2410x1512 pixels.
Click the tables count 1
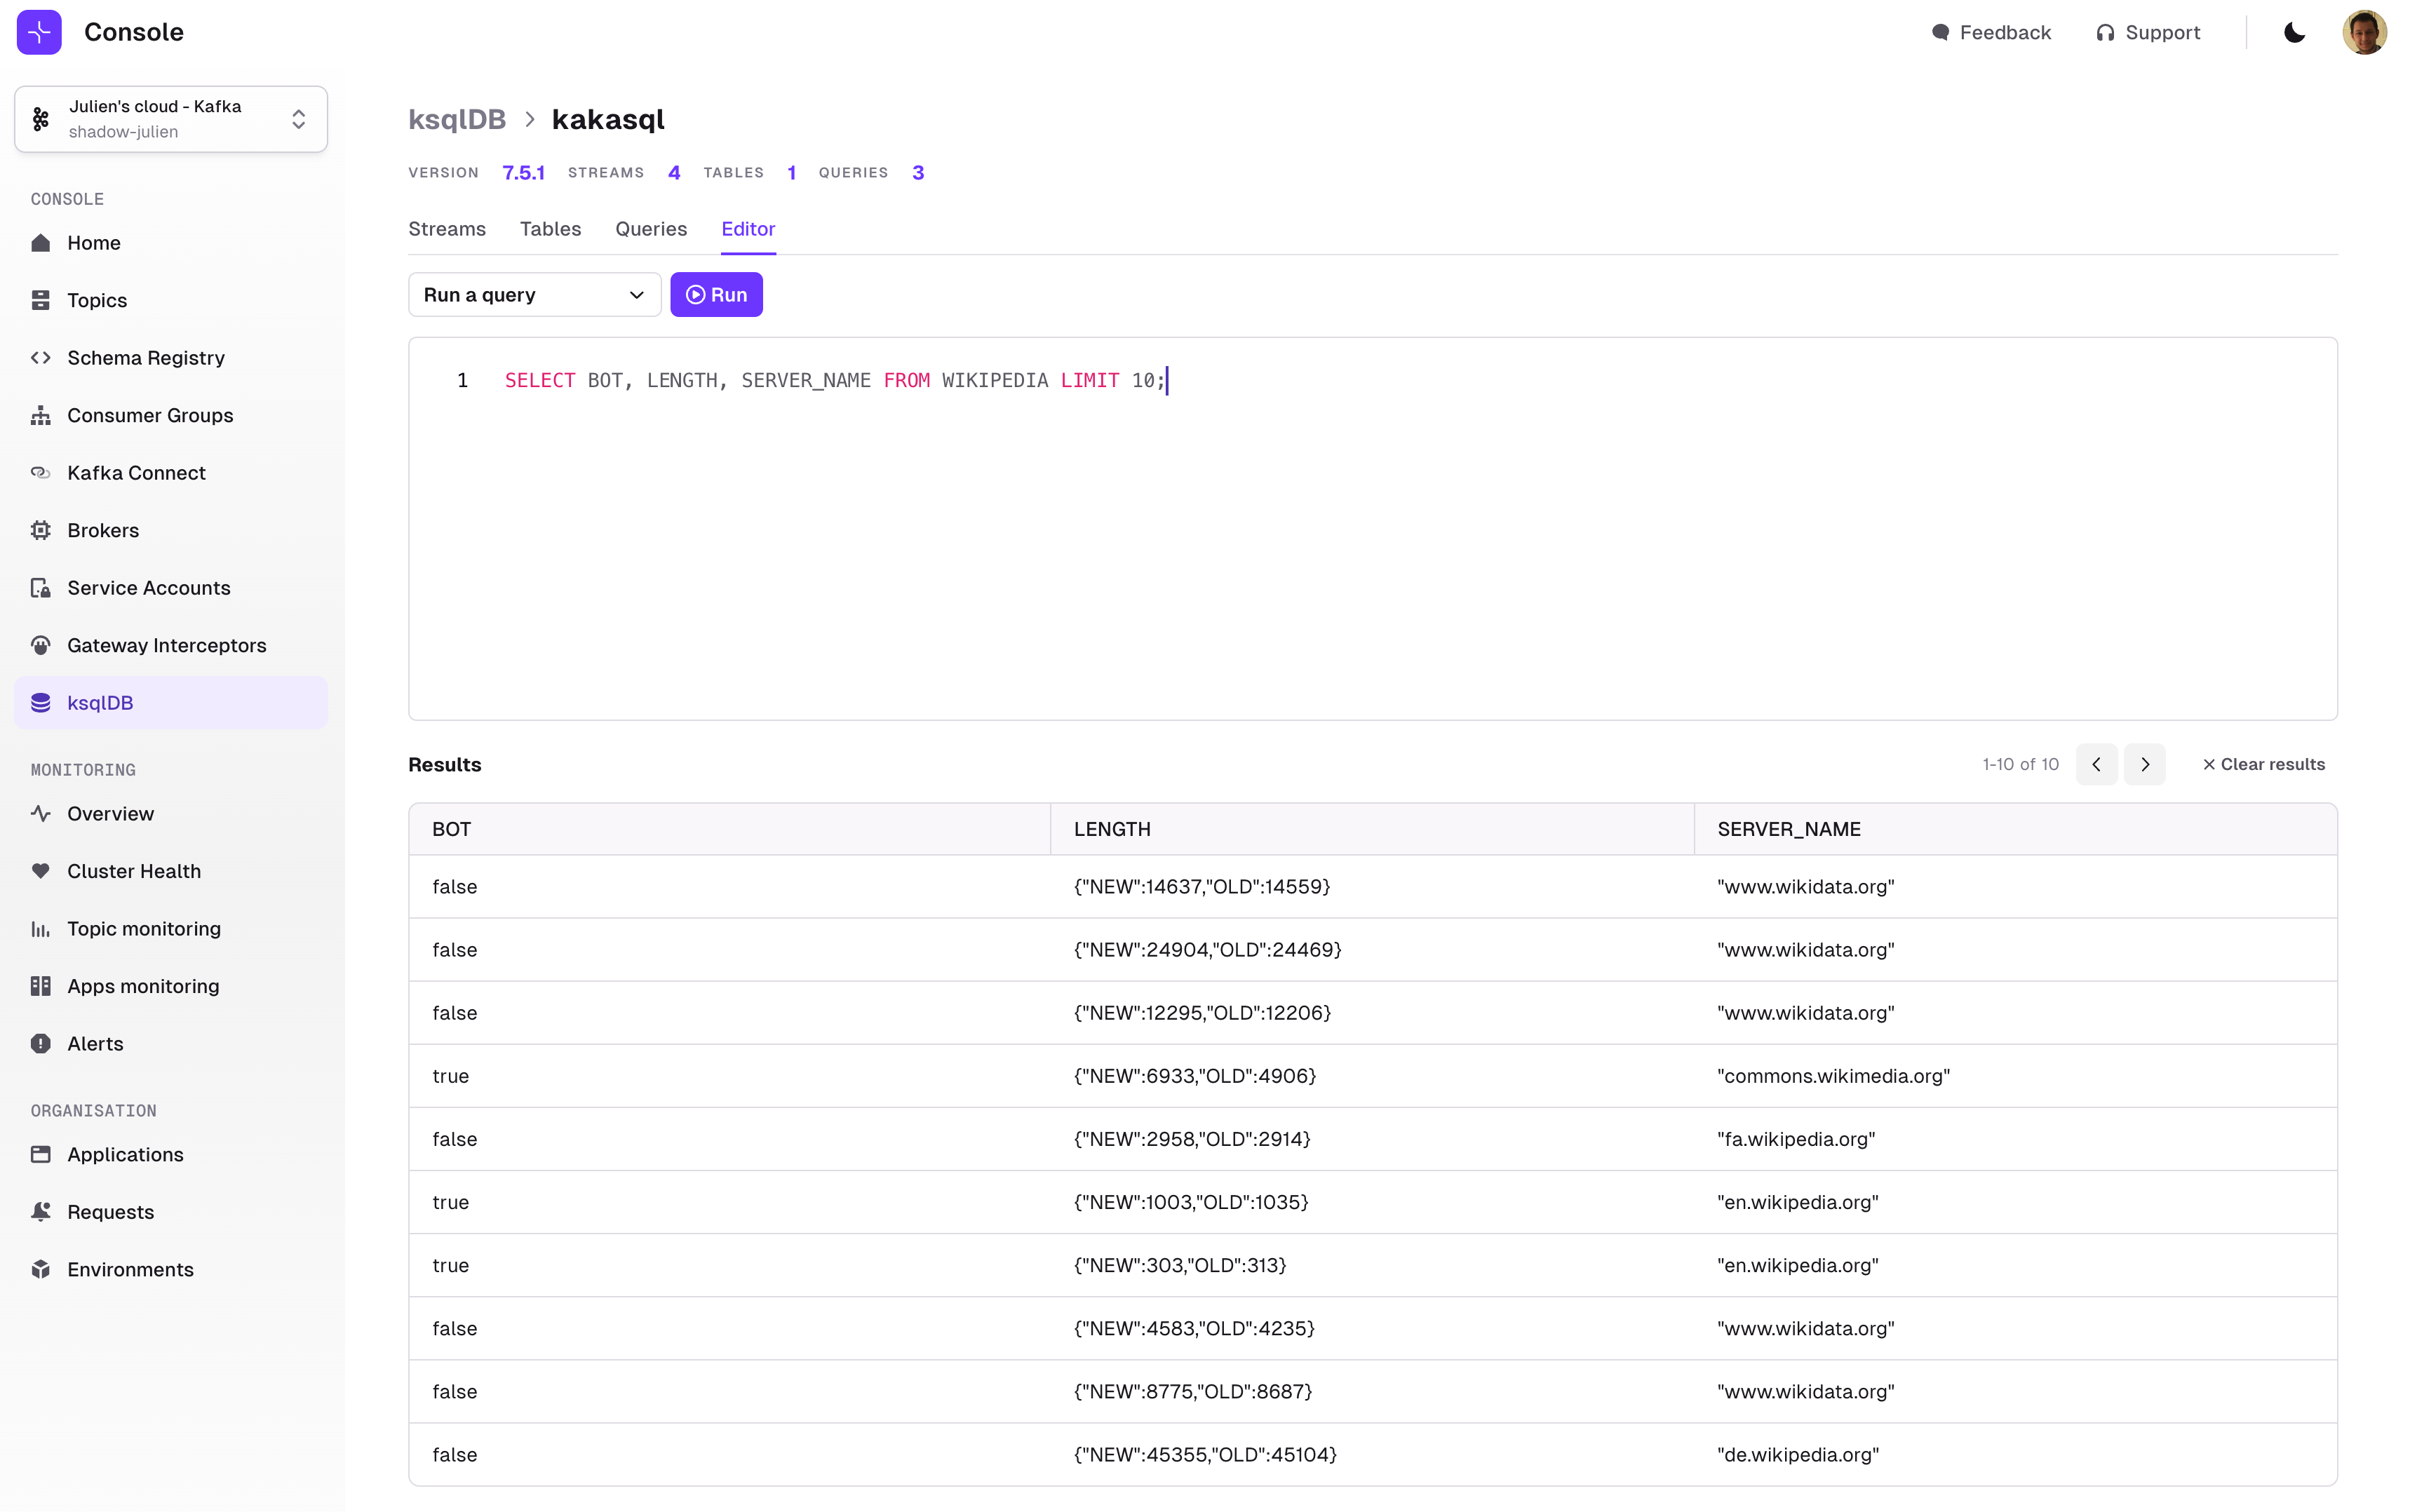coord(791,173)
